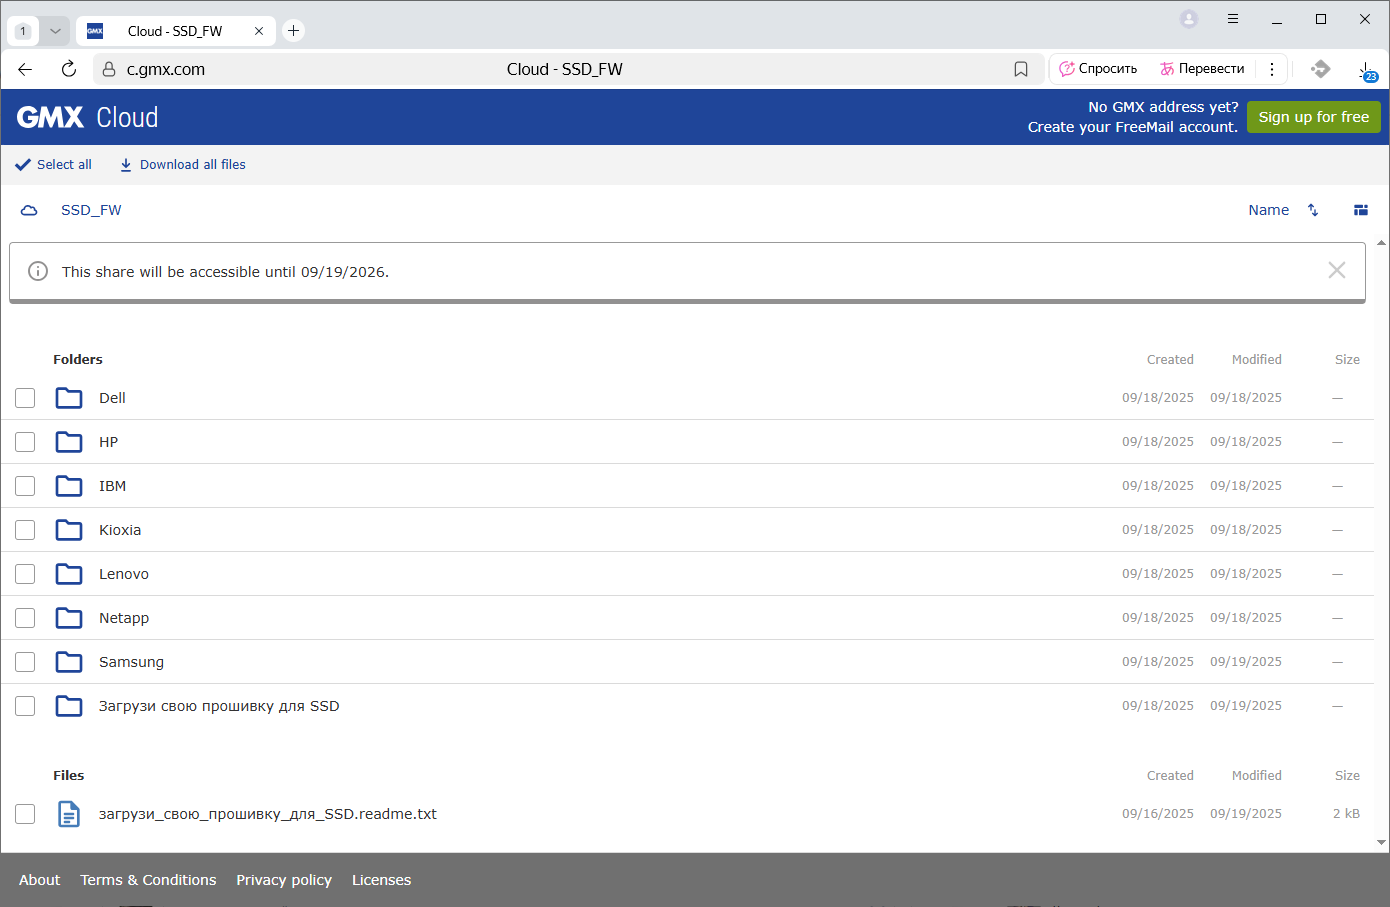Switch to tile view layout icon
The image size is (1390, 907).
pyautogui.click(x=1361, y=210)
